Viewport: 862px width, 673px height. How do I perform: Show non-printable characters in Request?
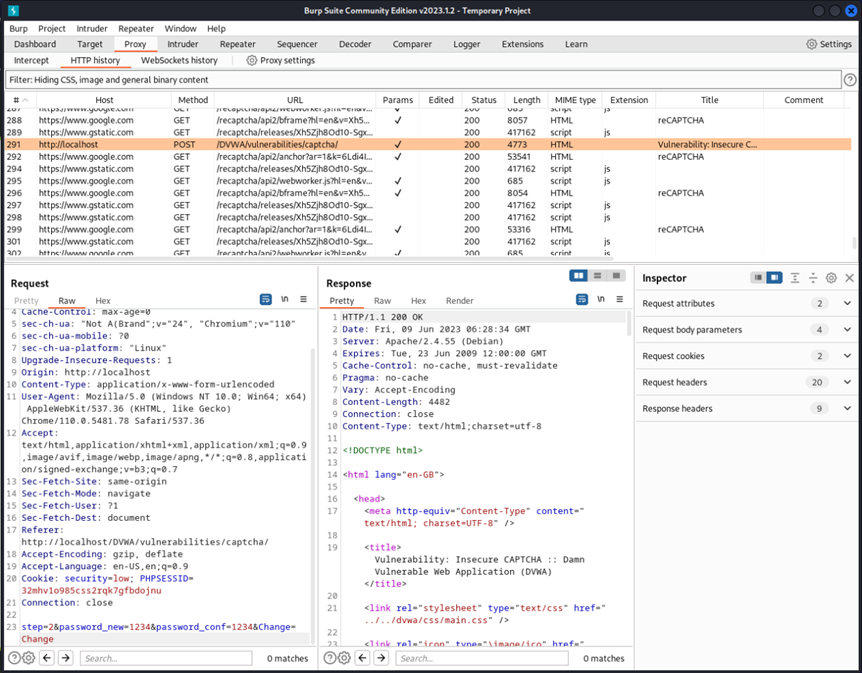pyautogui.click(x=285, y=299)
